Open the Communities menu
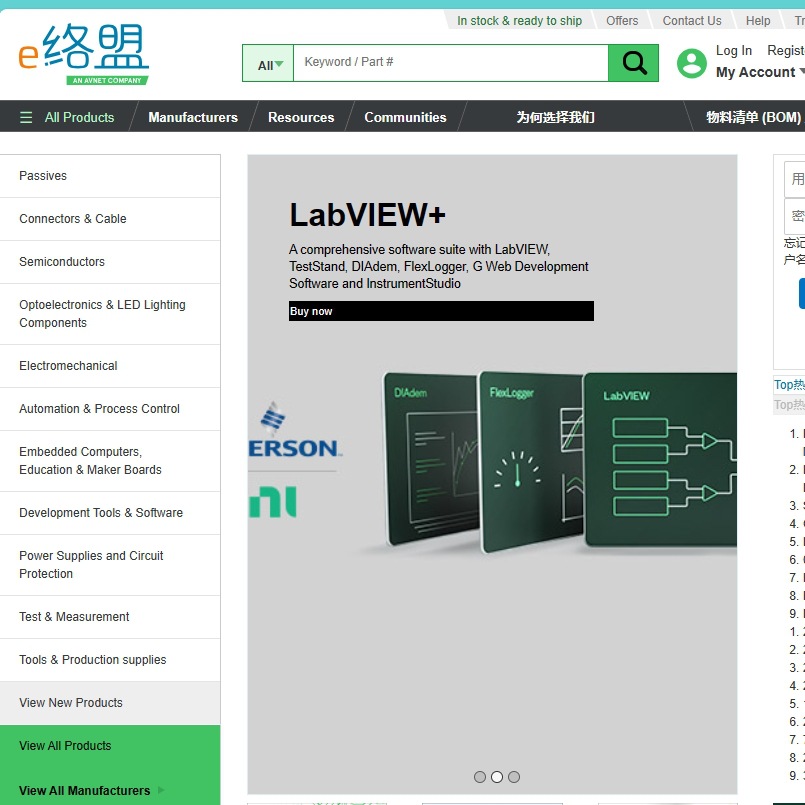805x805 pixels. click(405, 117)
